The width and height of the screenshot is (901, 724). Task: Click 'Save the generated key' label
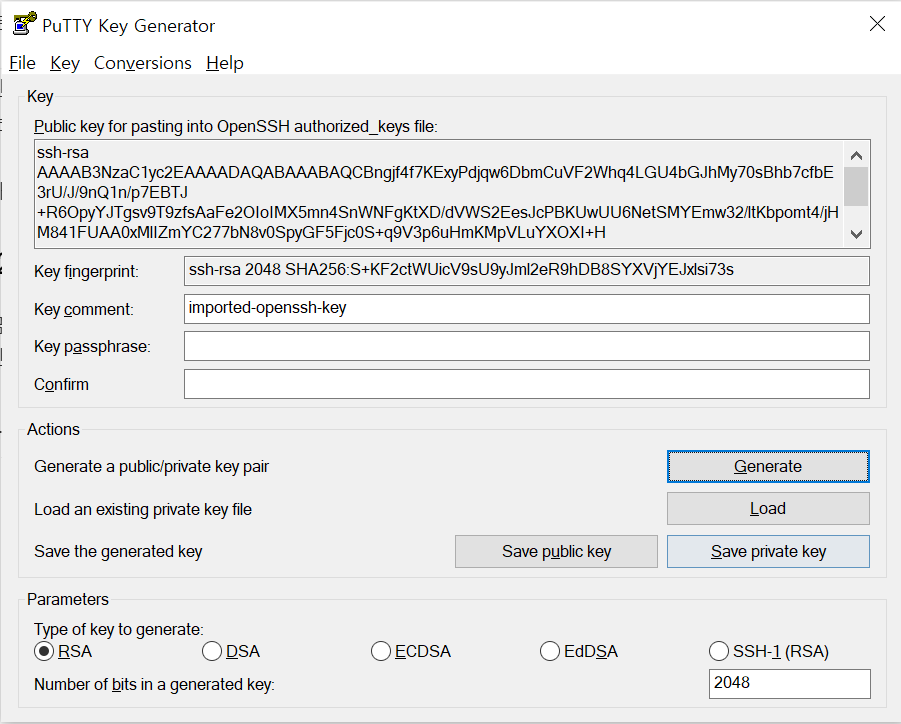point(118,552)
